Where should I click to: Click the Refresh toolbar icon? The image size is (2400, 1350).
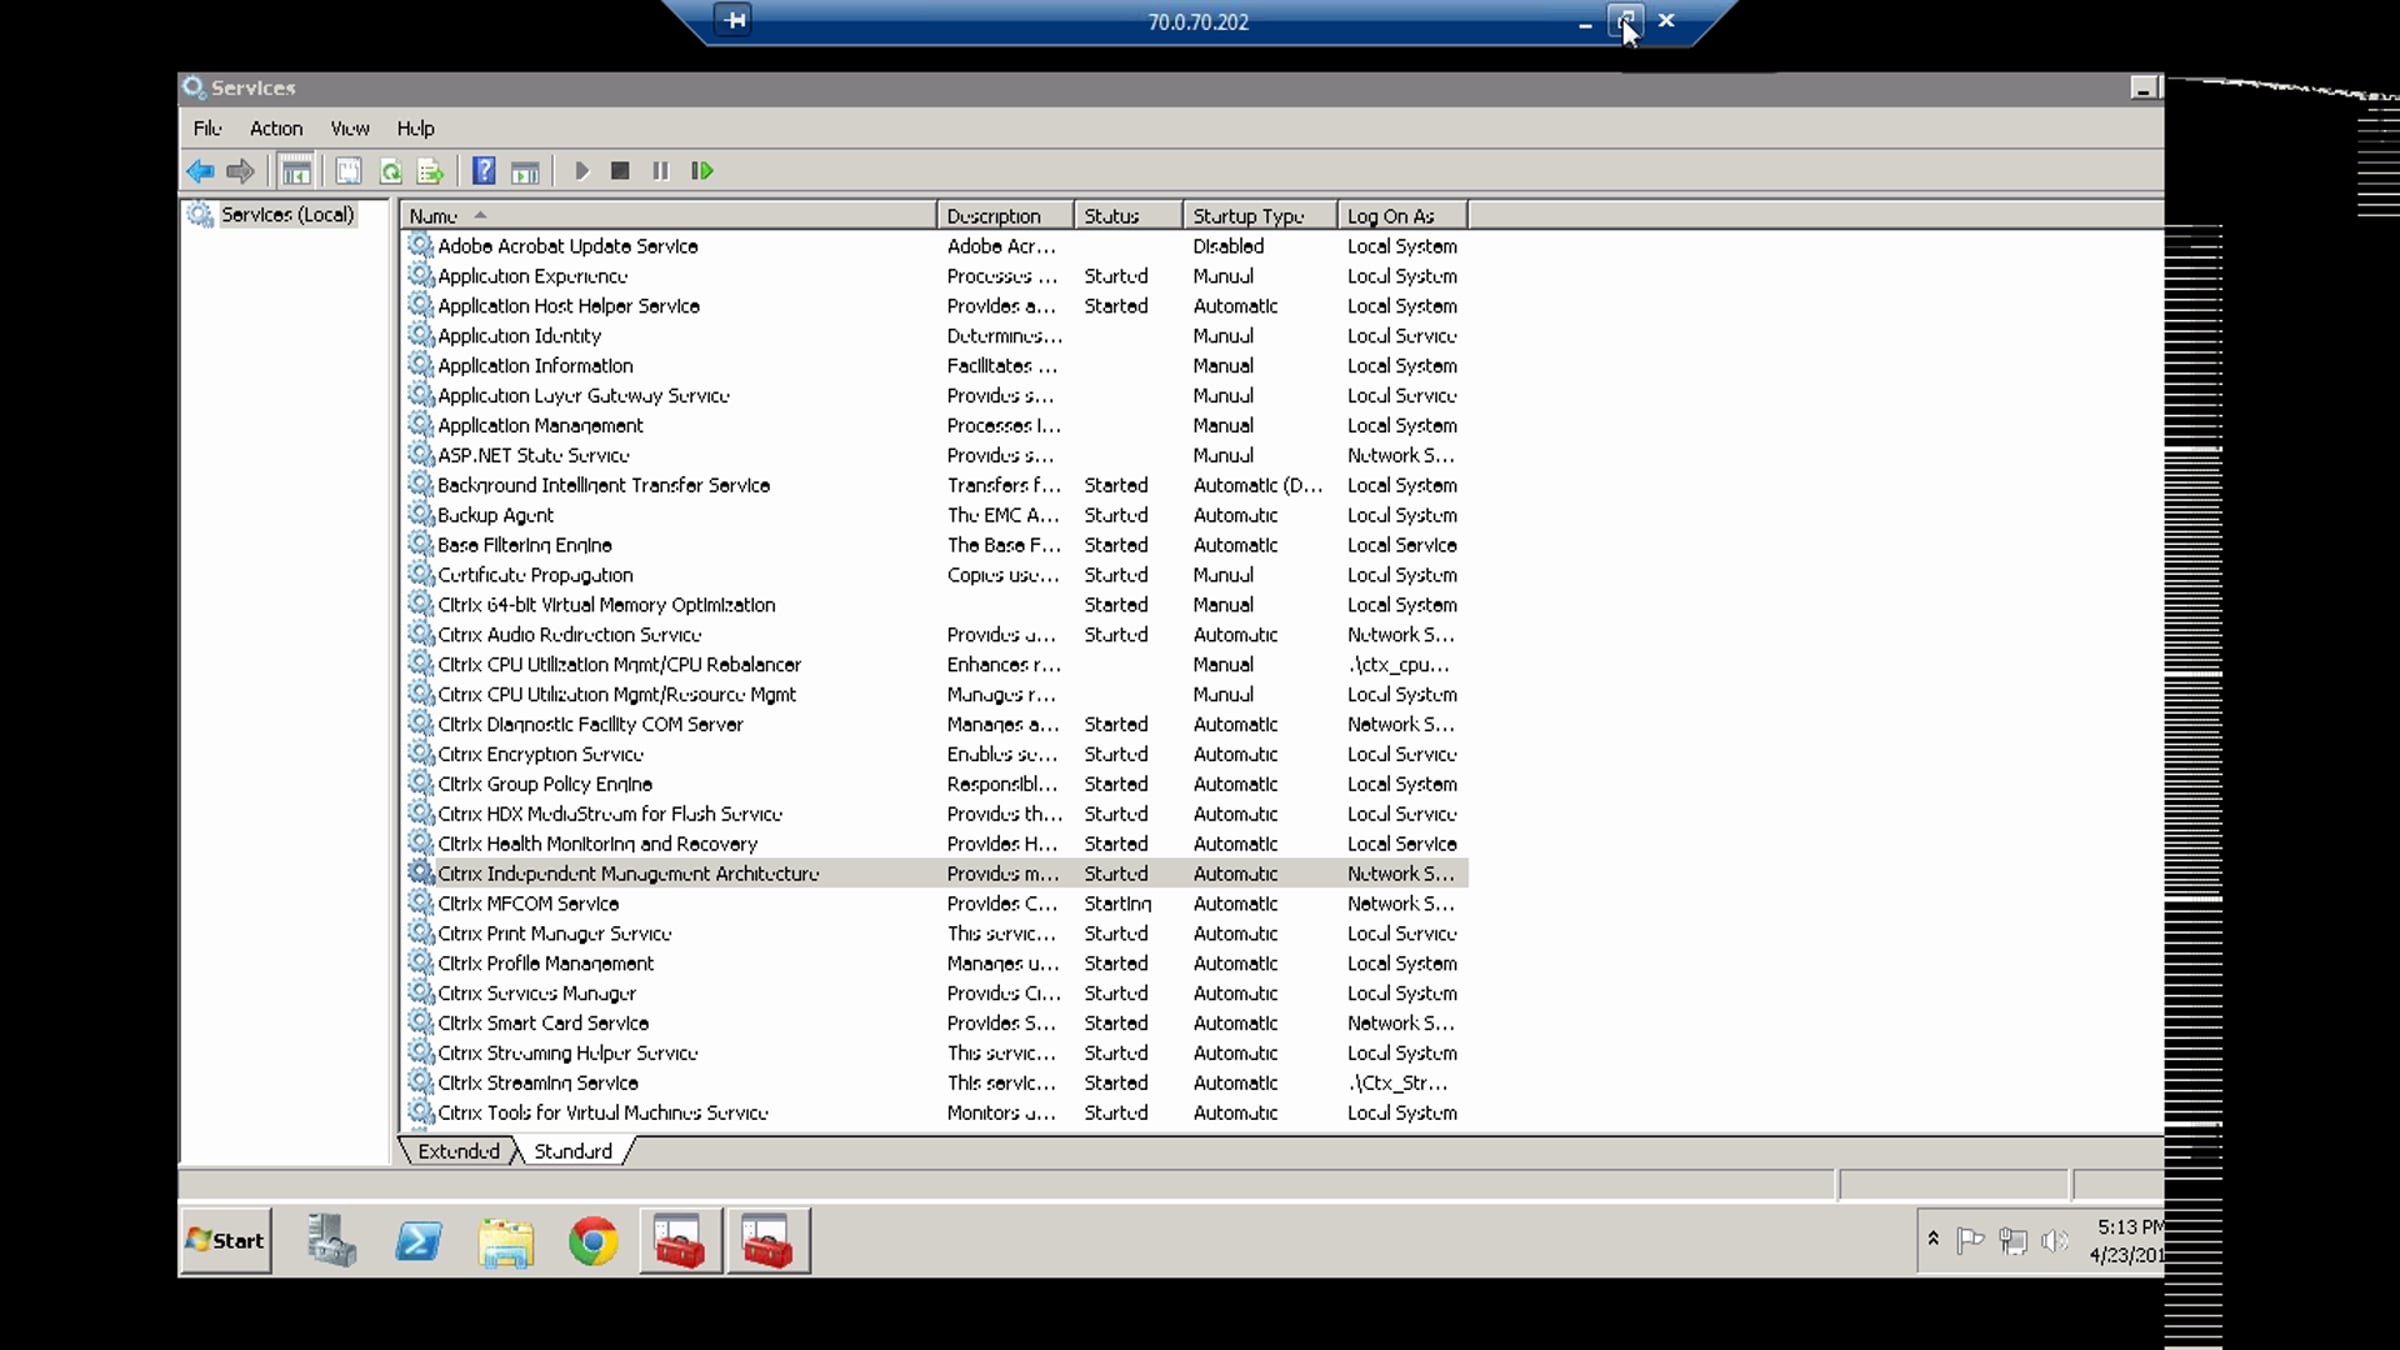coord(391,172)
